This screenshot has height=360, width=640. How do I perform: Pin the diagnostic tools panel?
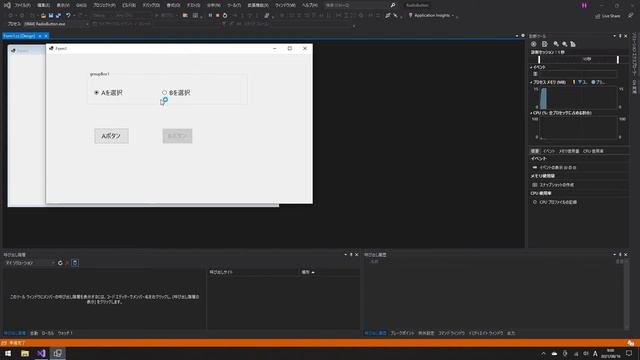[620, 36]
